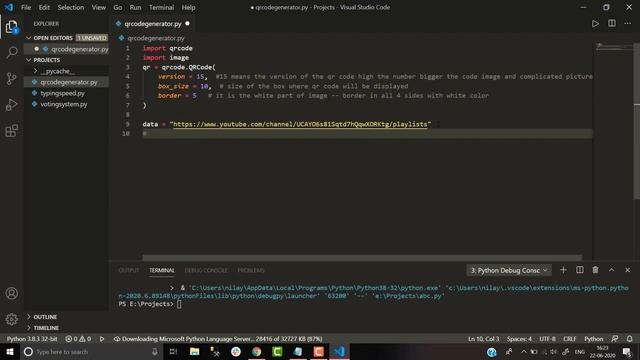Expand the __pycache__ folder

(36, 71)
